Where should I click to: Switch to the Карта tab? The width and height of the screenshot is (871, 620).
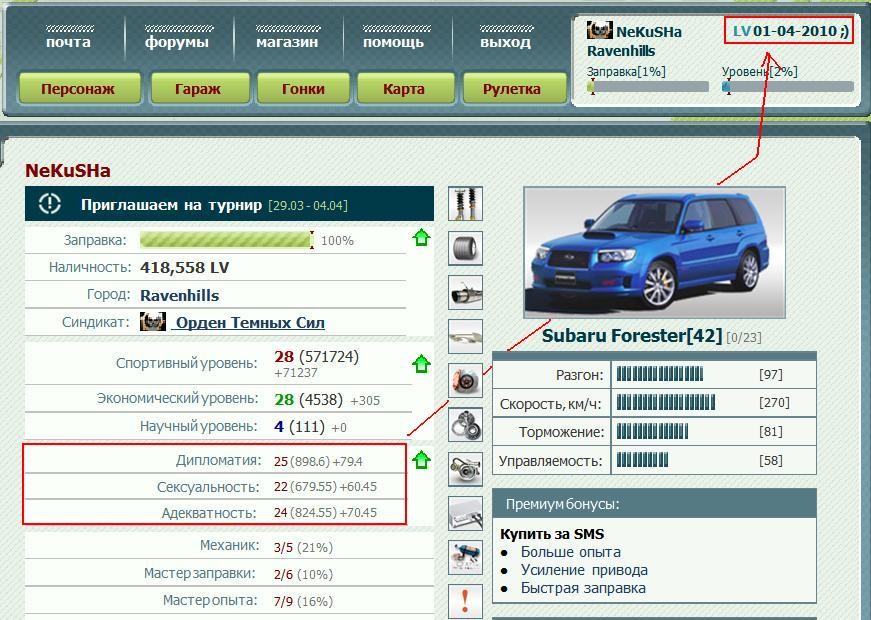pos(404,88)
